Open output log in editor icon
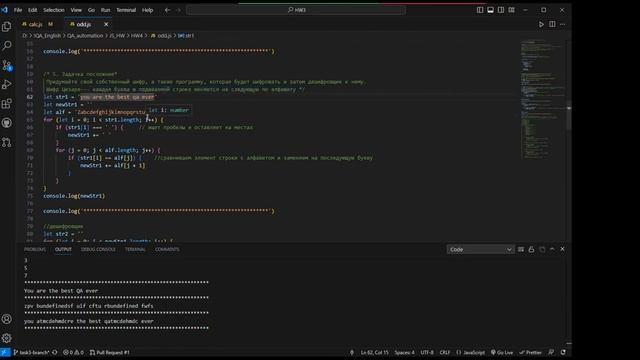Screen dimensions: 640x360 (542, 249)
